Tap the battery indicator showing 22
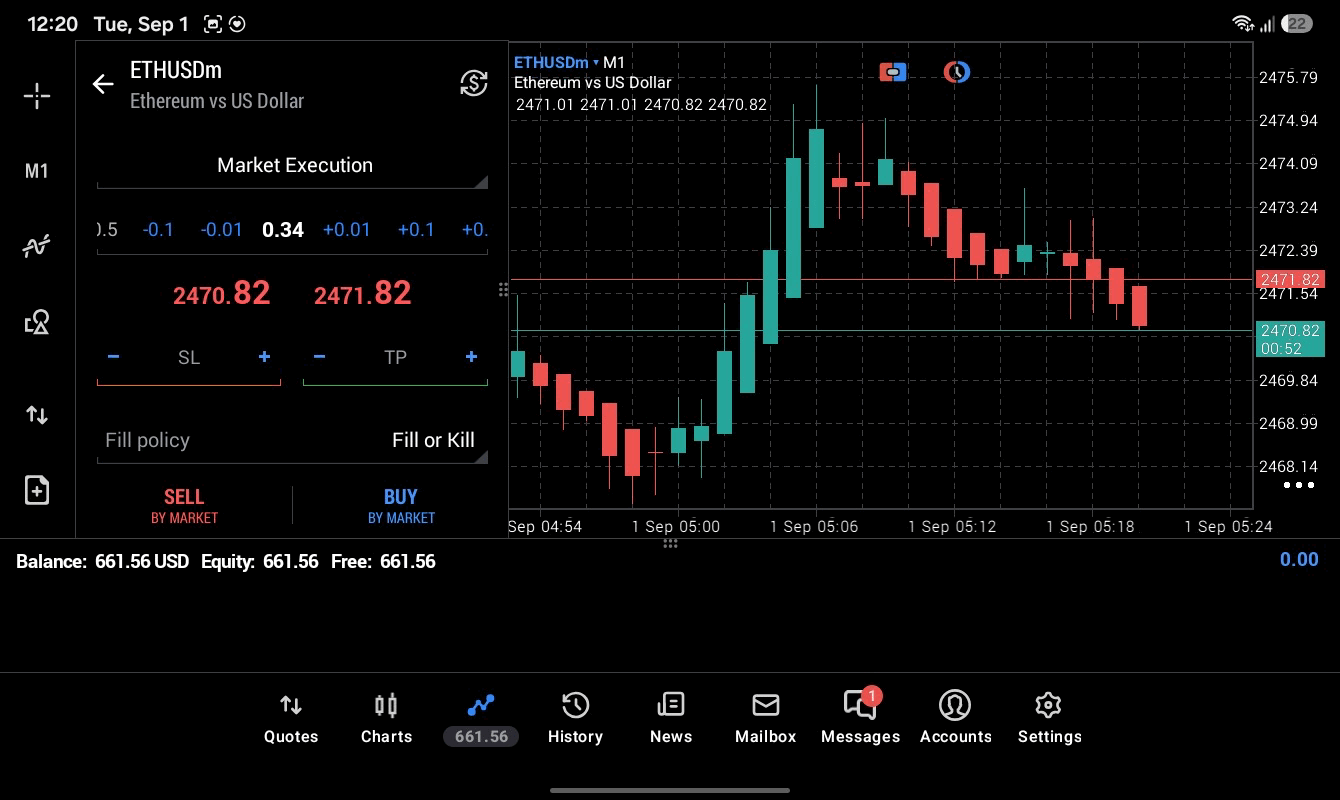This screenshot has width=1340, height=800. click(1297, 23)
